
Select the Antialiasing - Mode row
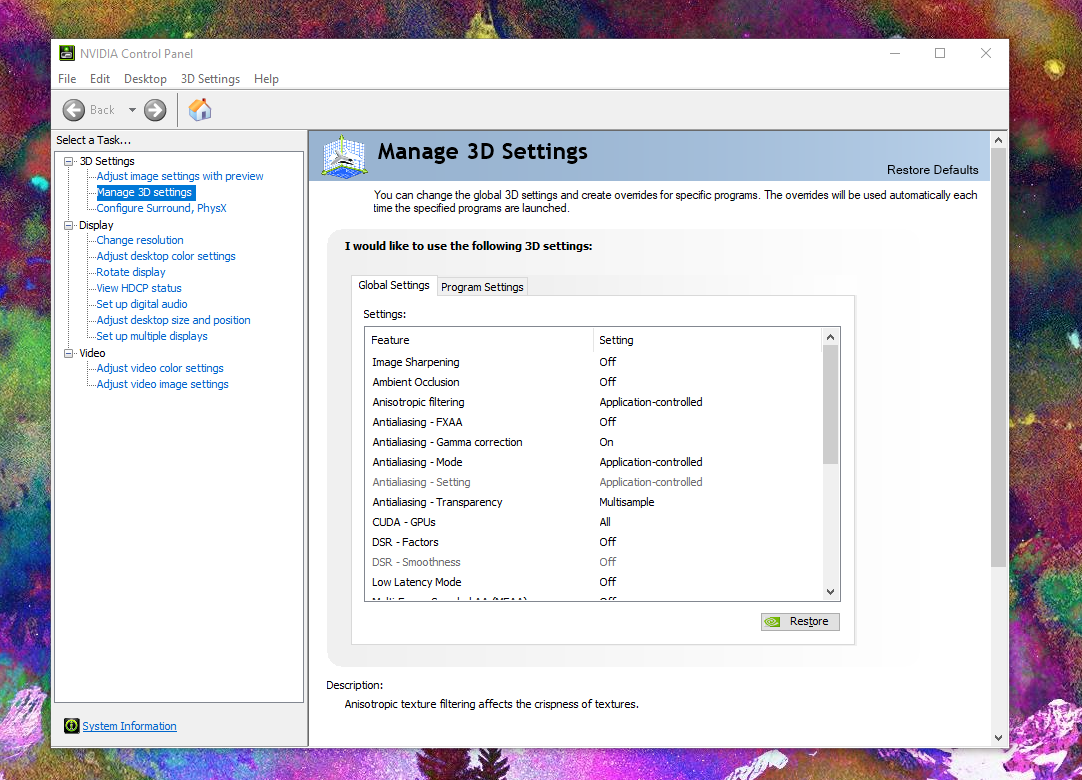[x=594, y=462]
